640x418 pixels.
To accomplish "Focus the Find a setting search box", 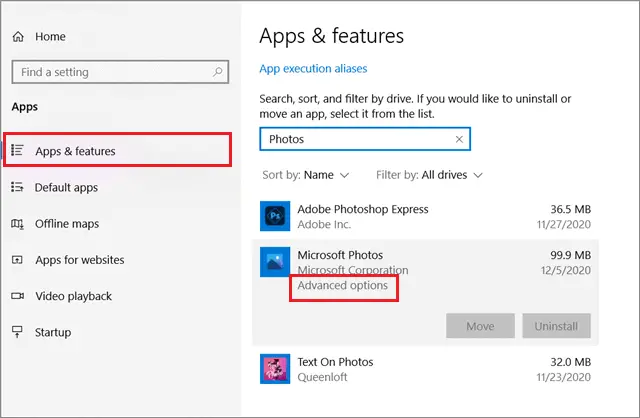I will [120, 72].
